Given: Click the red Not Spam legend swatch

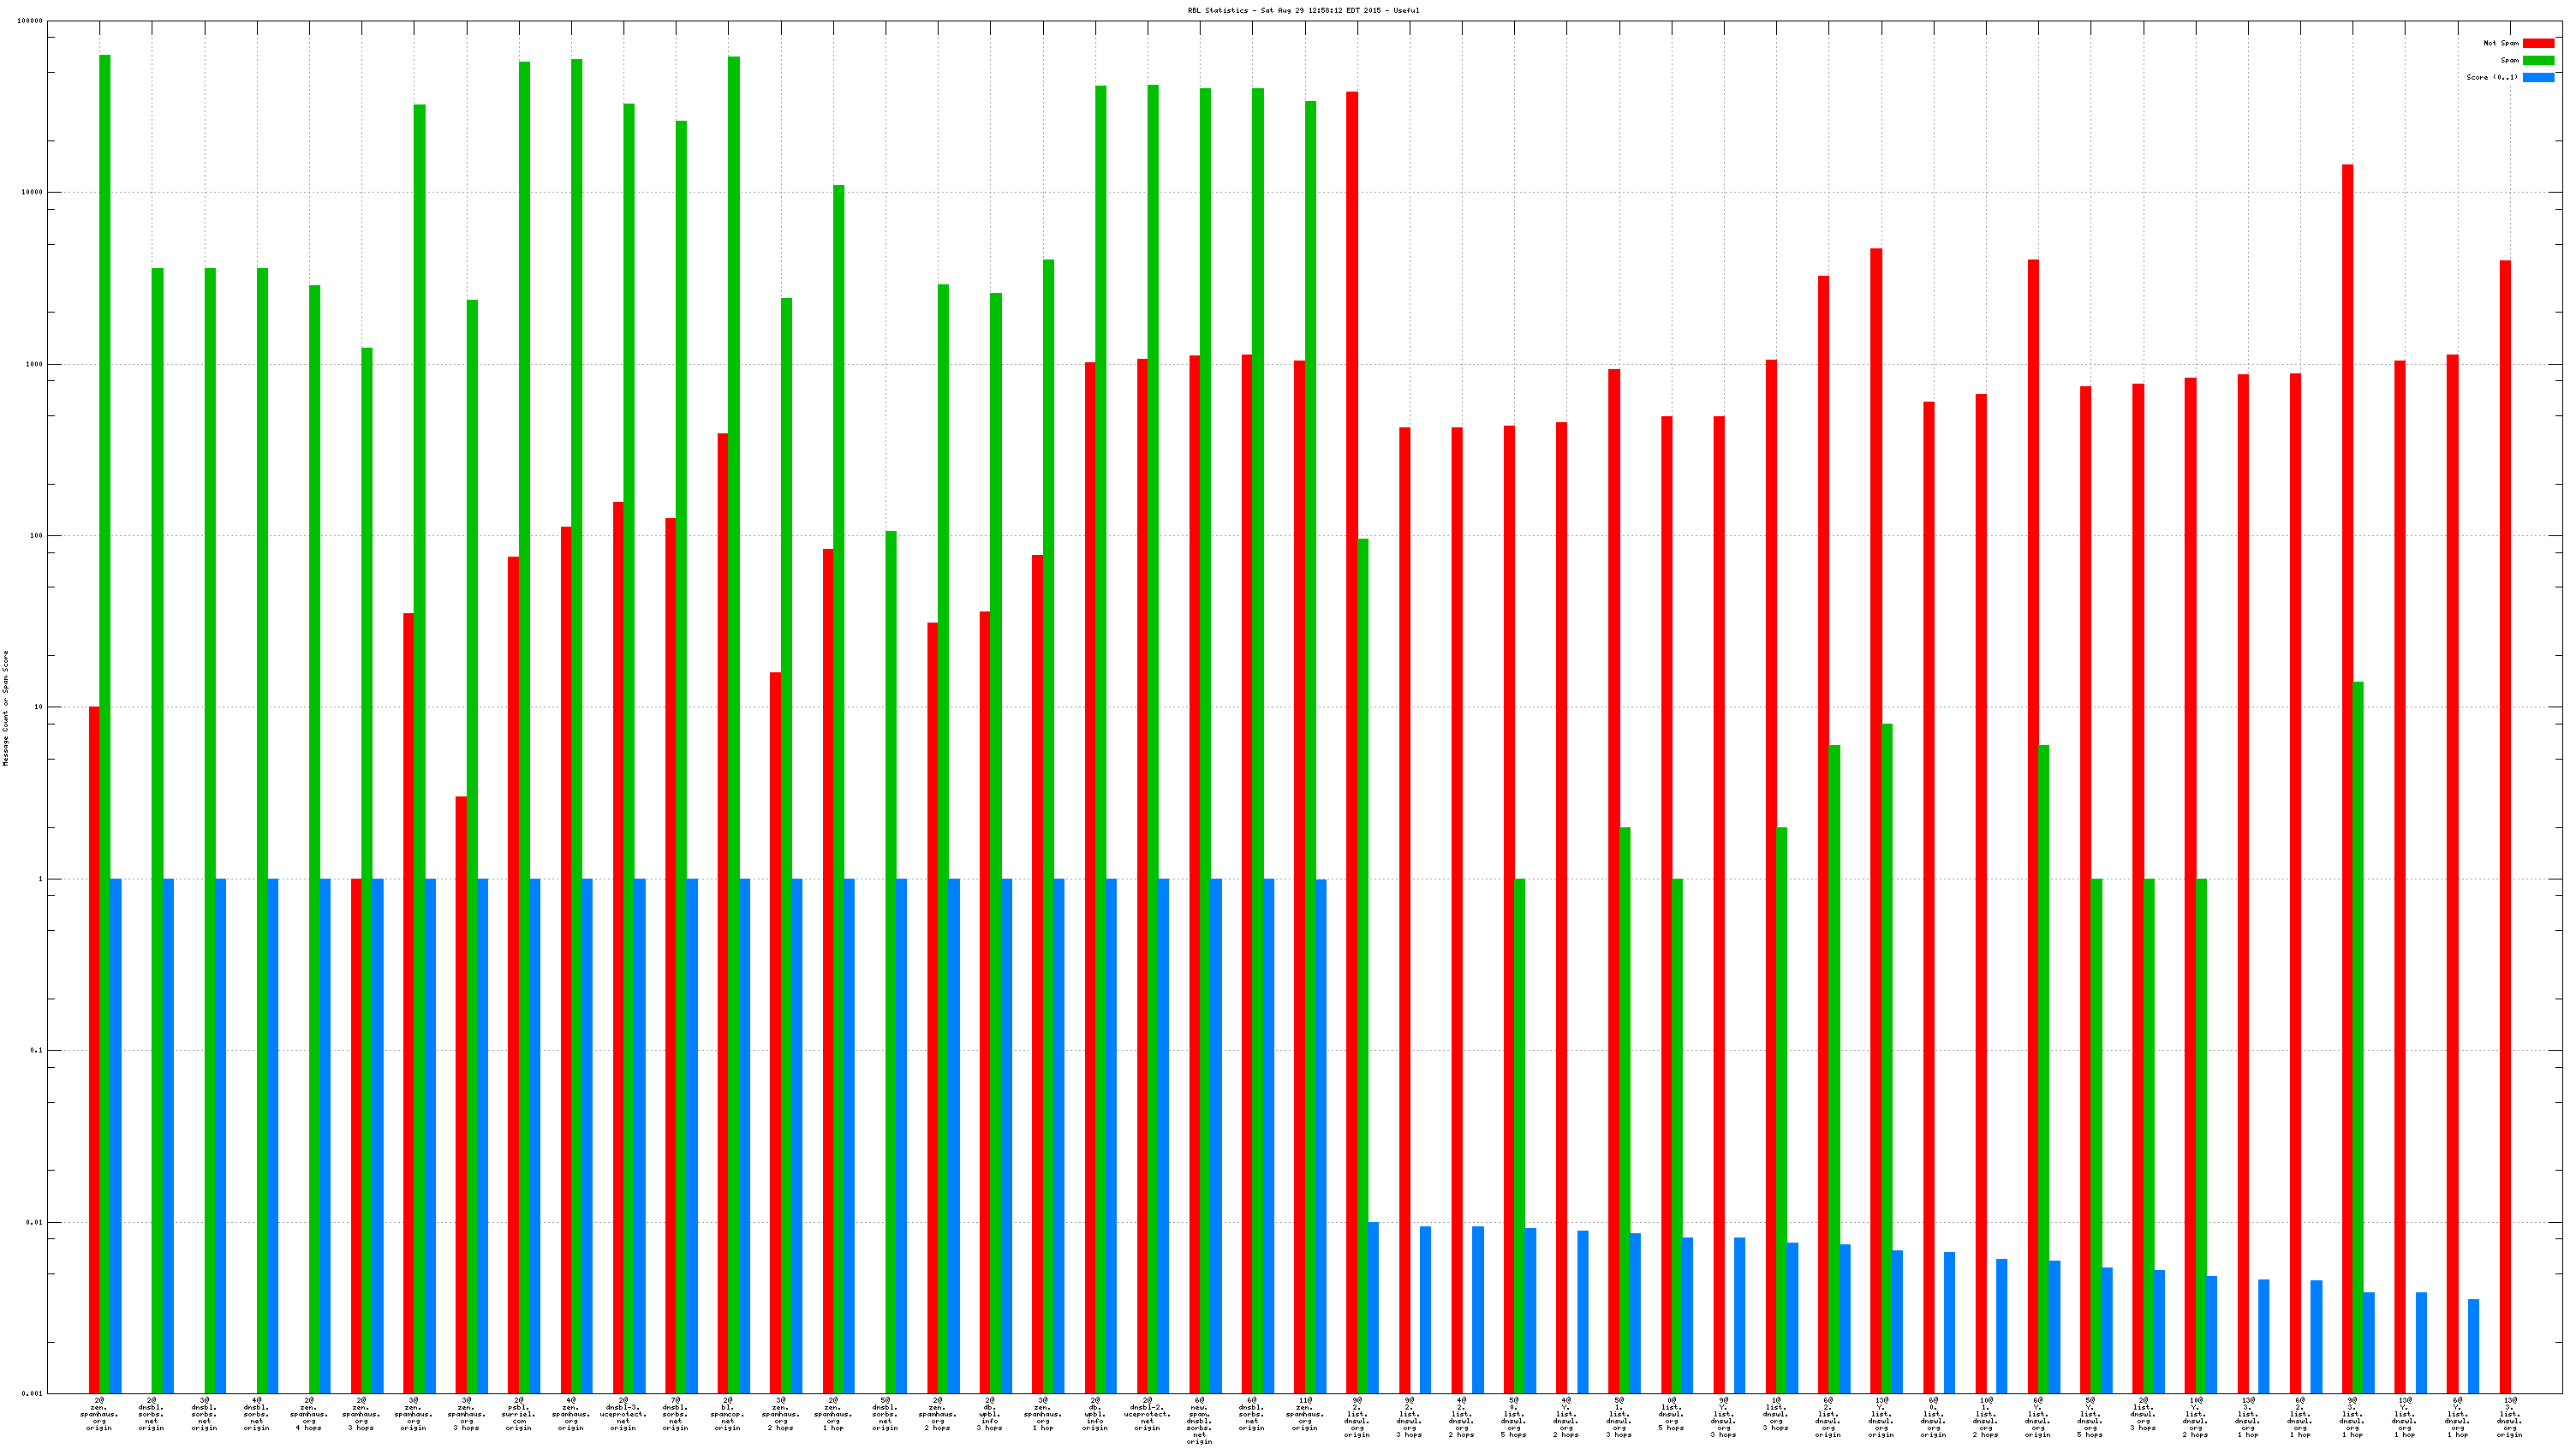Looking at the screenshot, I should click(x=2538, y=43).
